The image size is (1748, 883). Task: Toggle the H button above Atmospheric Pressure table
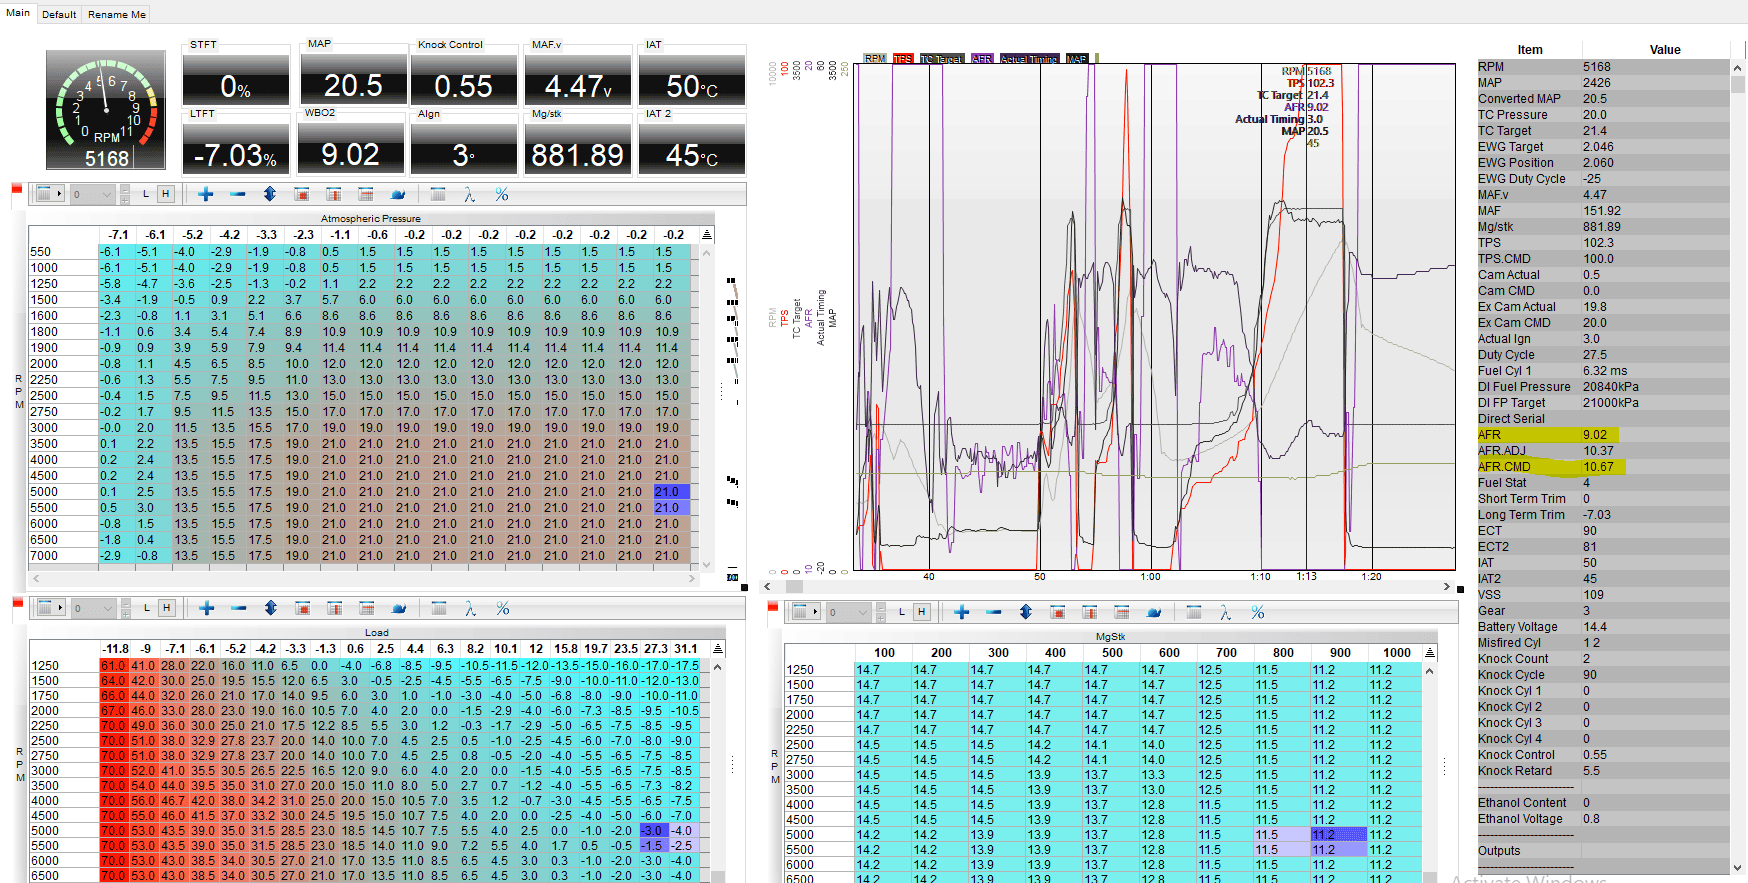[x=166, y=194]
